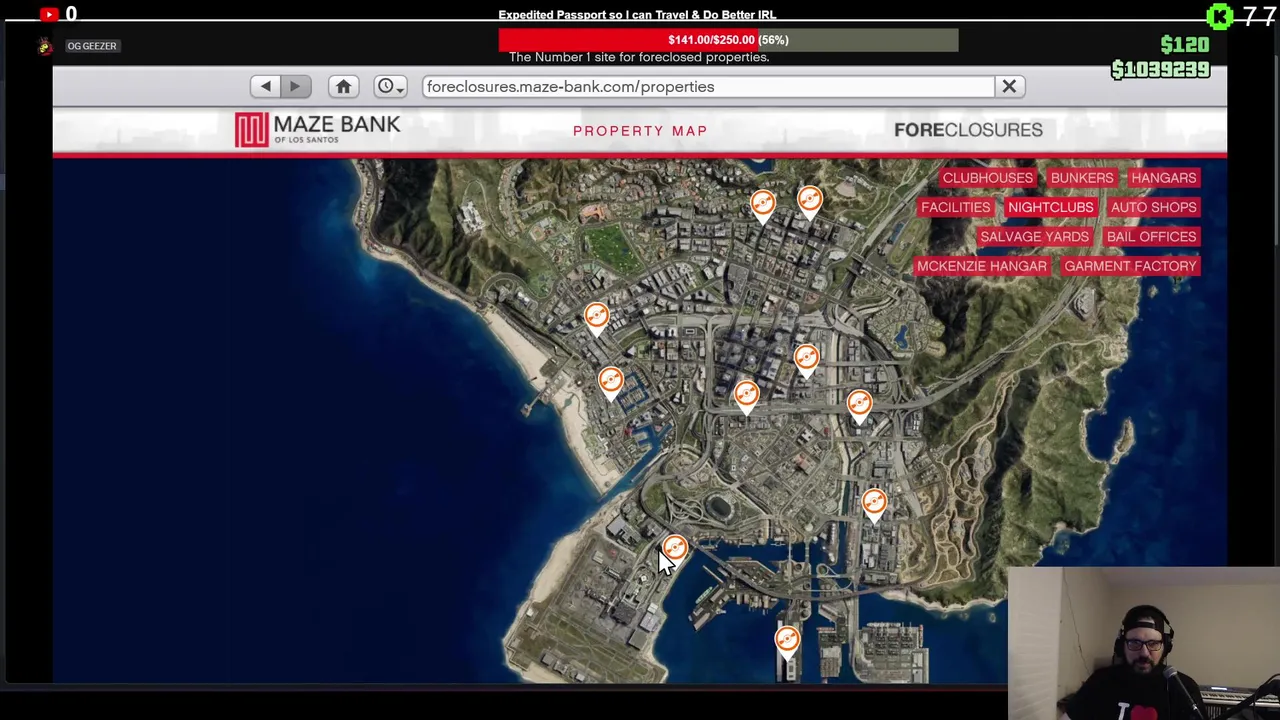
Task: Toggle the Clubhouses filter
Action: click(x=987, y=178)
